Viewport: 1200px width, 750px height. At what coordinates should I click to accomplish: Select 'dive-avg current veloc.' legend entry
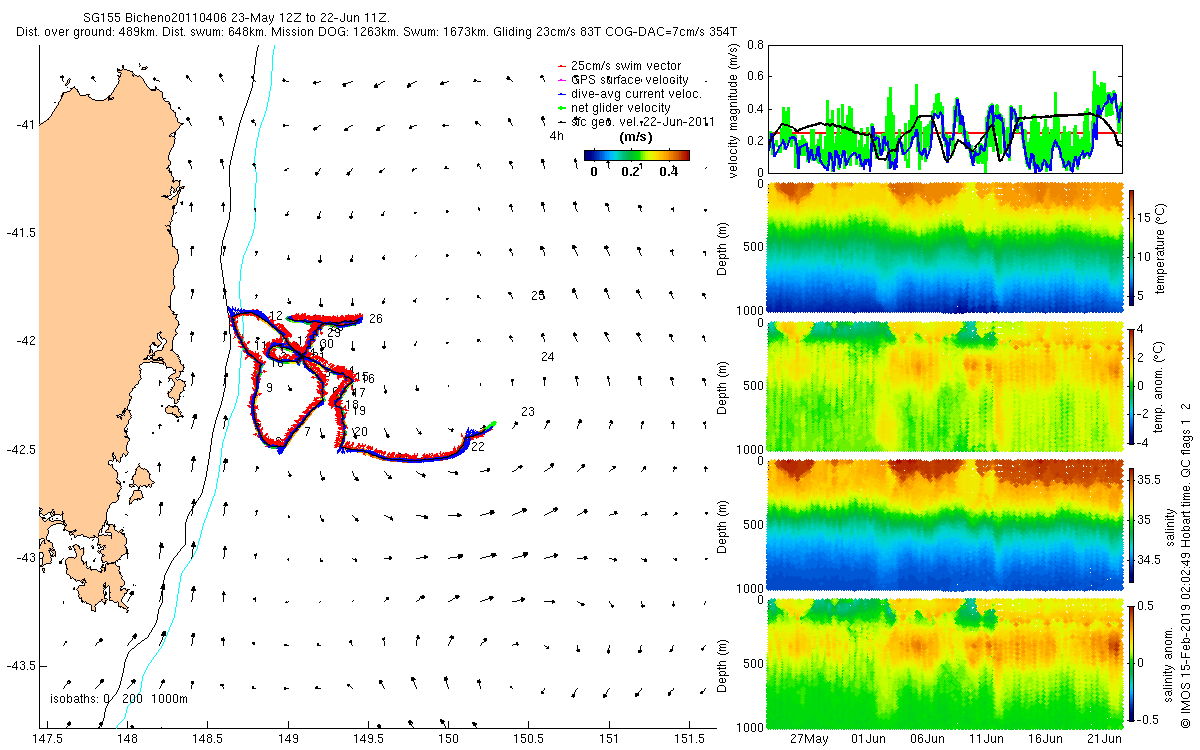tap(628, 93)
